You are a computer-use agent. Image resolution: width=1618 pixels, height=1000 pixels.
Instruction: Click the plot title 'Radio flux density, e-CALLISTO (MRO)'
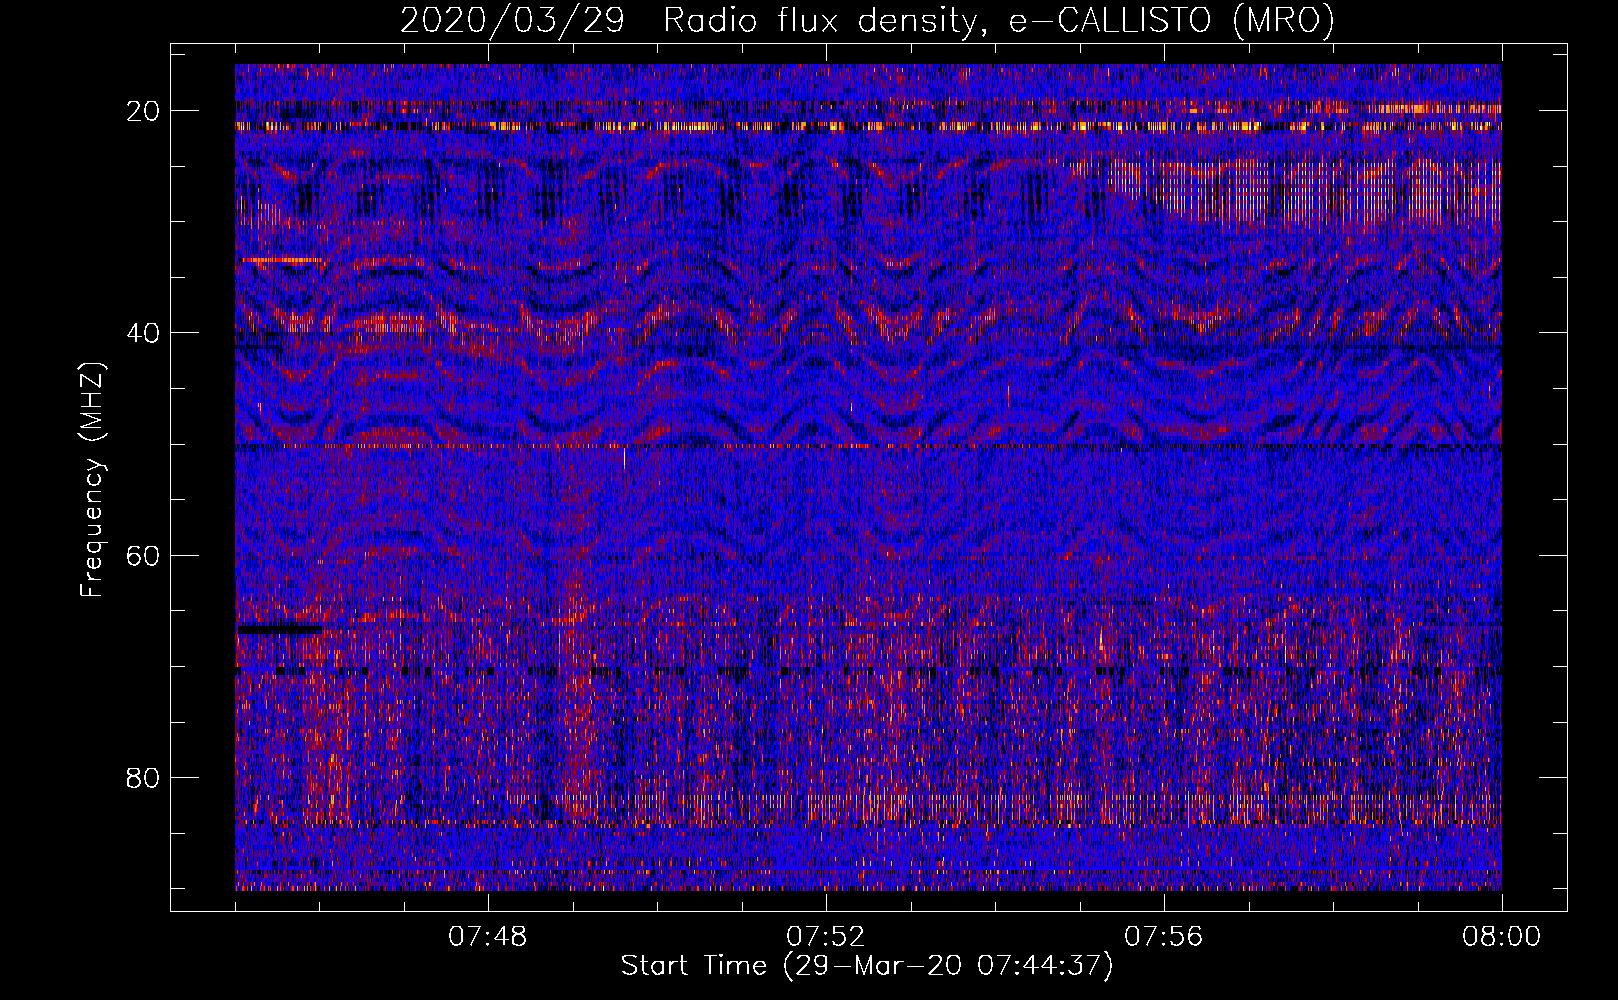click(998, 21)
